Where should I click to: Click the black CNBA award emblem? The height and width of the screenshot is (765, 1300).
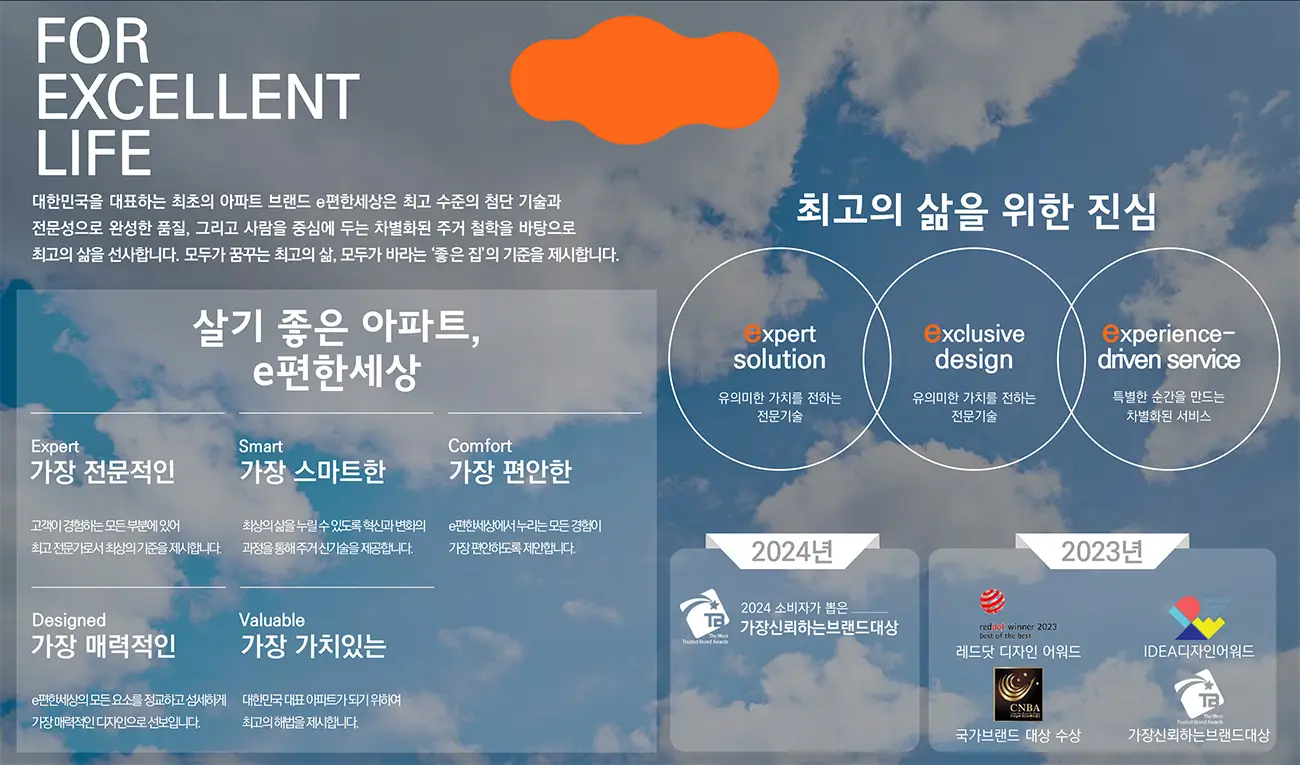pyautogui.click(x=1018, y=695)
